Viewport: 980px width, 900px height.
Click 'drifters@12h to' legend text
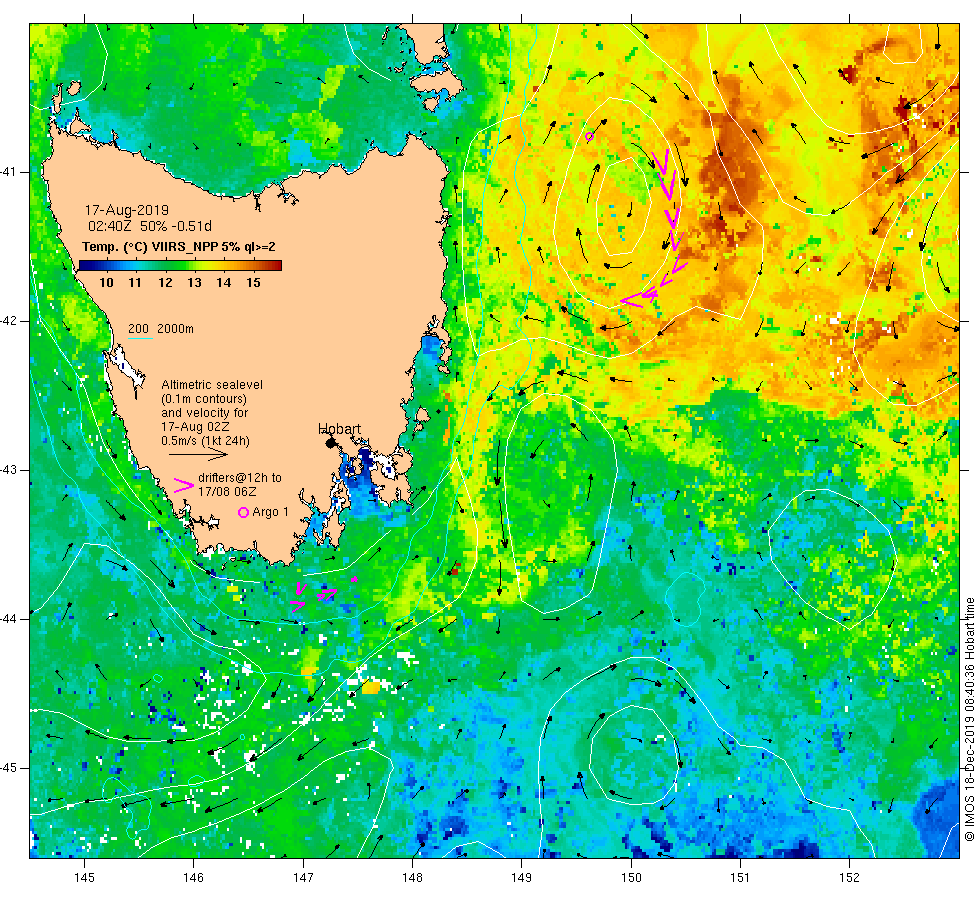(x=240, y=478)
